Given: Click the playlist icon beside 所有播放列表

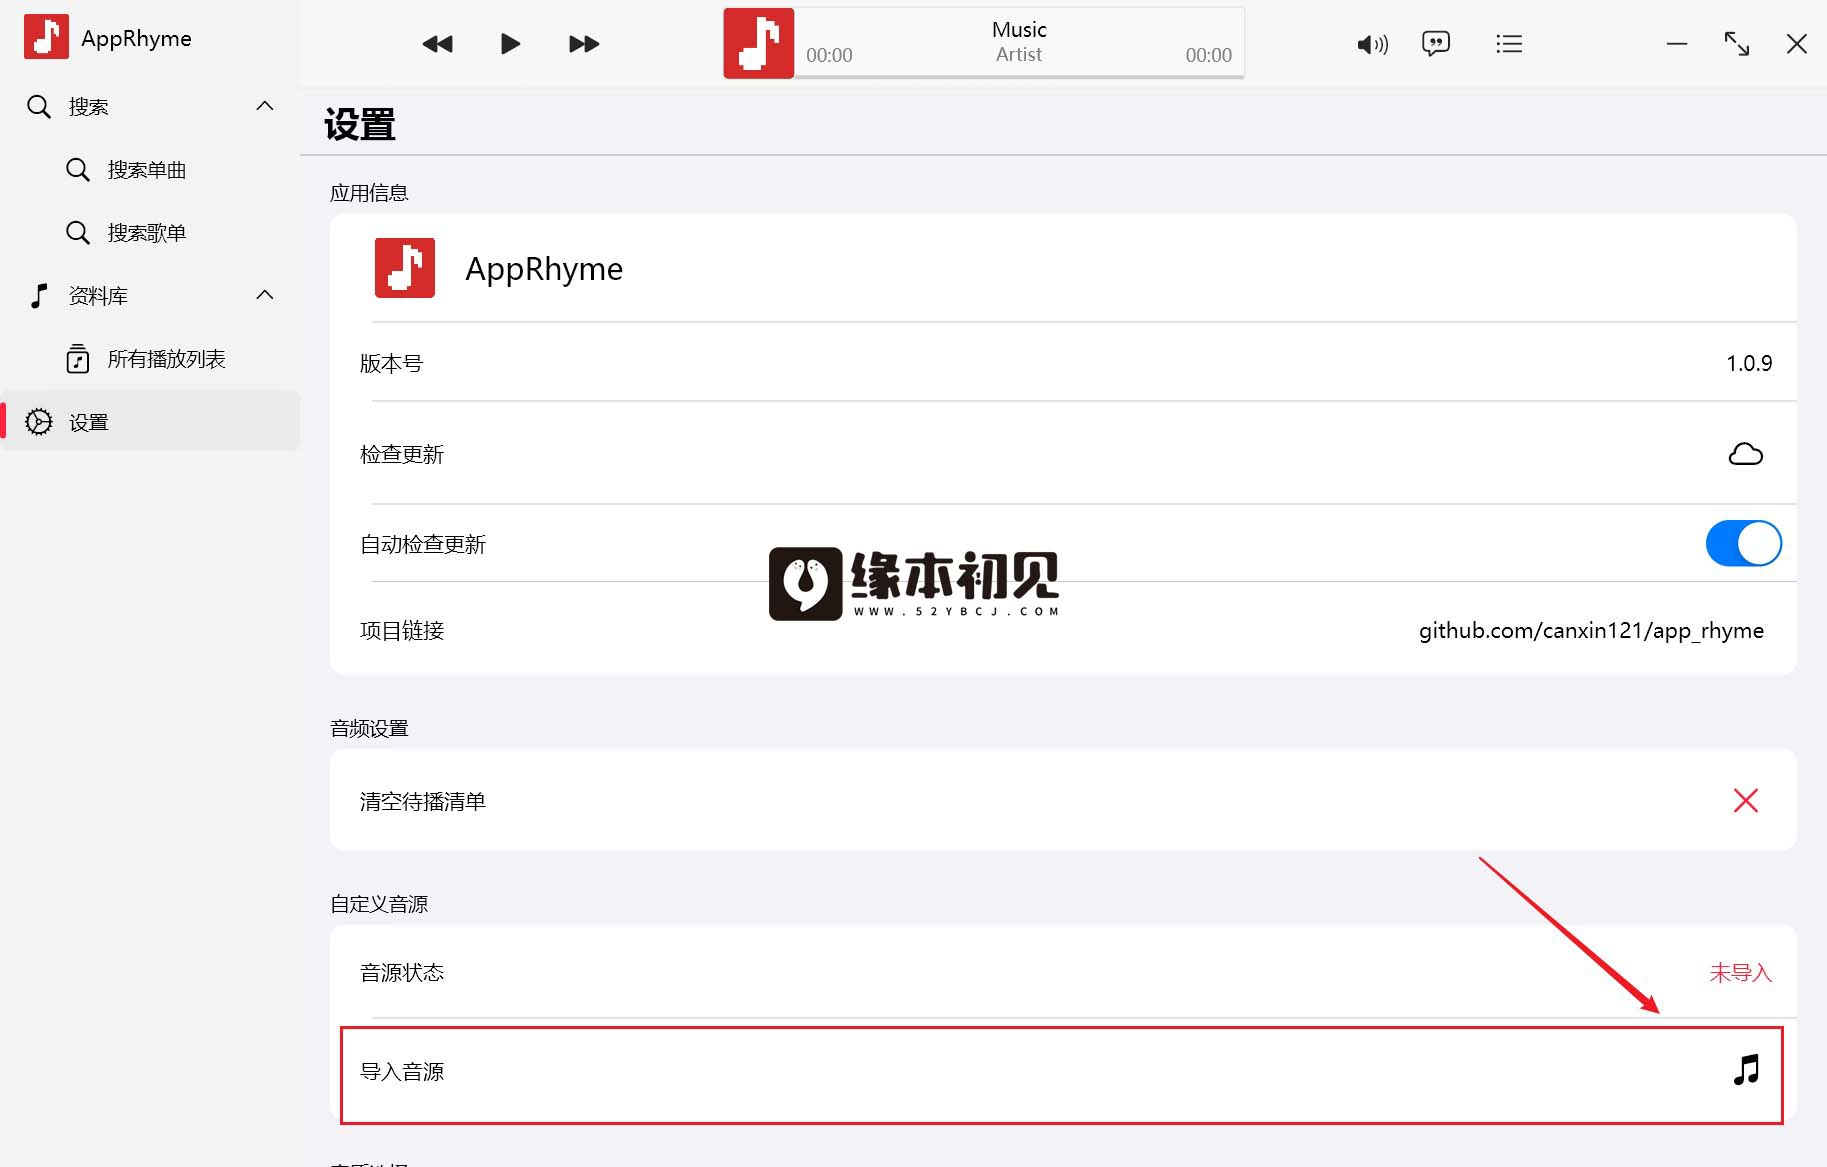Looking at the screenshot, I should tap(78, 359).
